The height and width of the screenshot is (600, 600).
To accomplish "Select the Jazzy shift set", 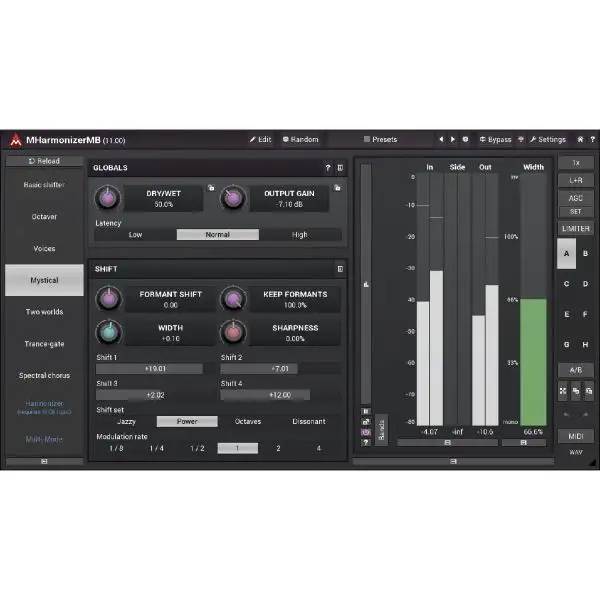I will 124,421.
